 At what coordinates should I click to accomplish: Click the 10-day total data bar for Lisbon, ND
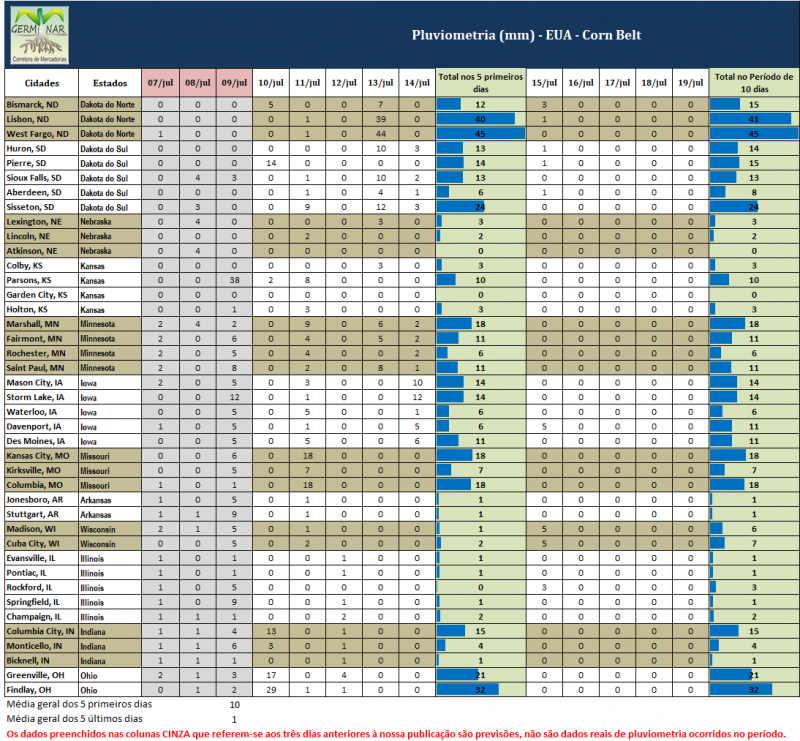click(750, 119)
